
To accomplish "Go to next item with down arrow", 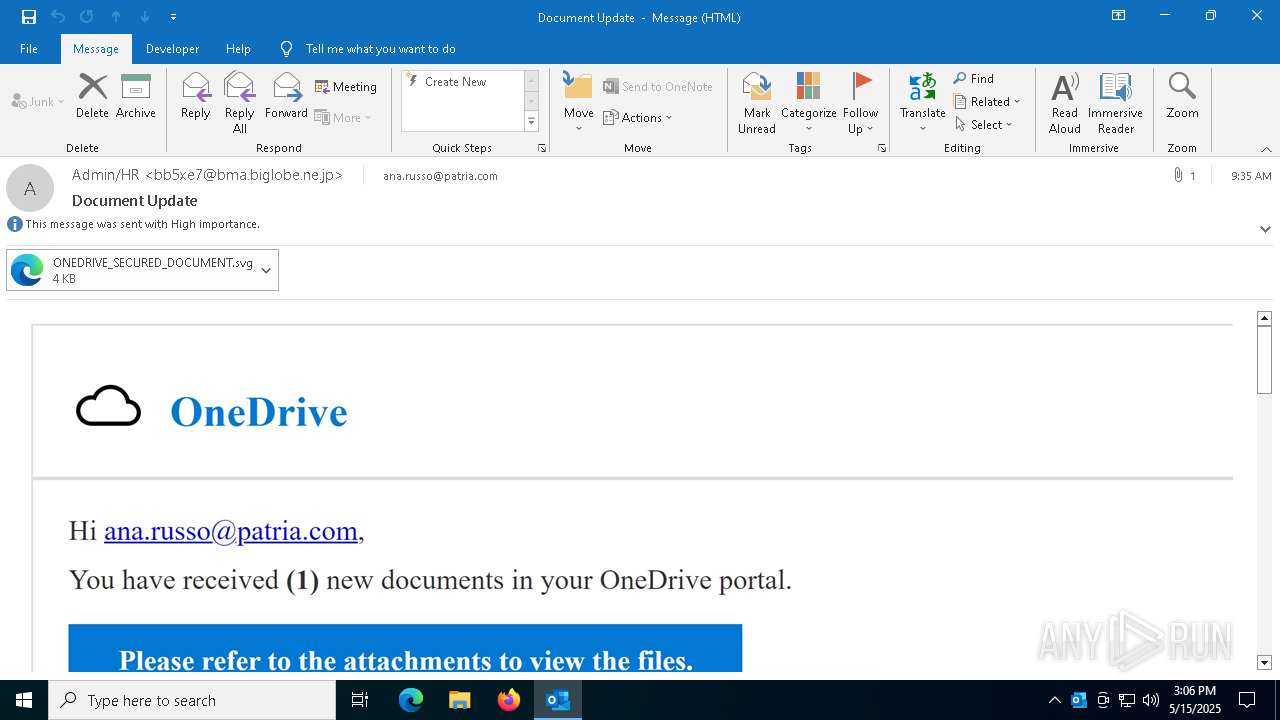I will 145,17.
